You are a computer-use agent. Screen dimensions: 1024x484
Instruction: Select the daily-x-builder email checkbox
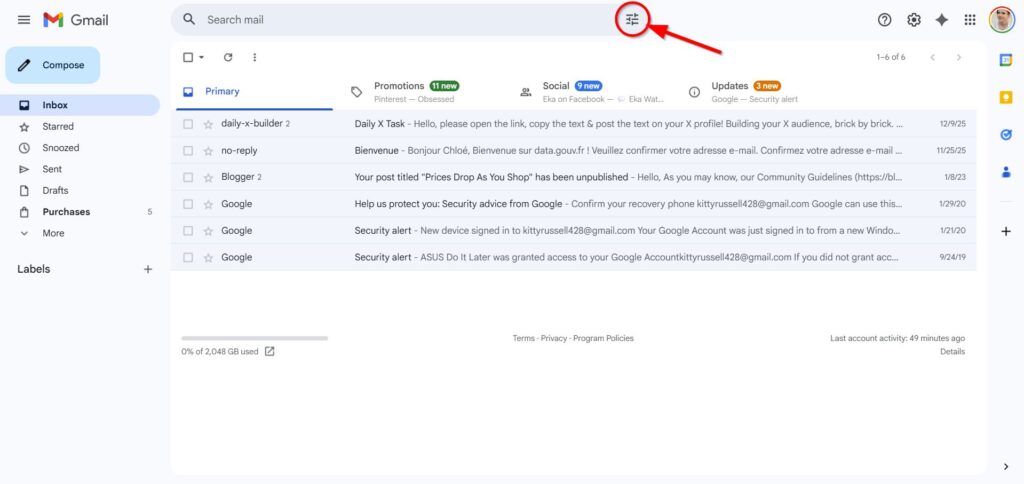tap(188, 124)
